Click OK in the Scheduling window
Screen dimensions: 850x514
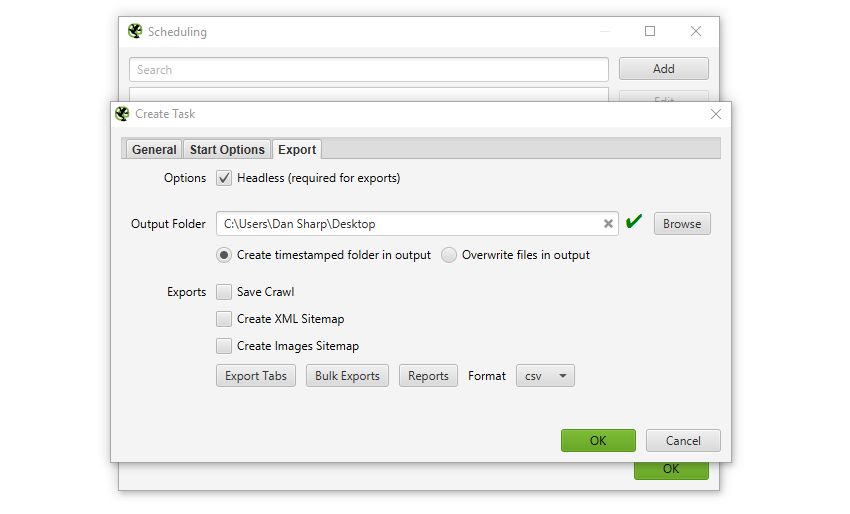point(671,471)
